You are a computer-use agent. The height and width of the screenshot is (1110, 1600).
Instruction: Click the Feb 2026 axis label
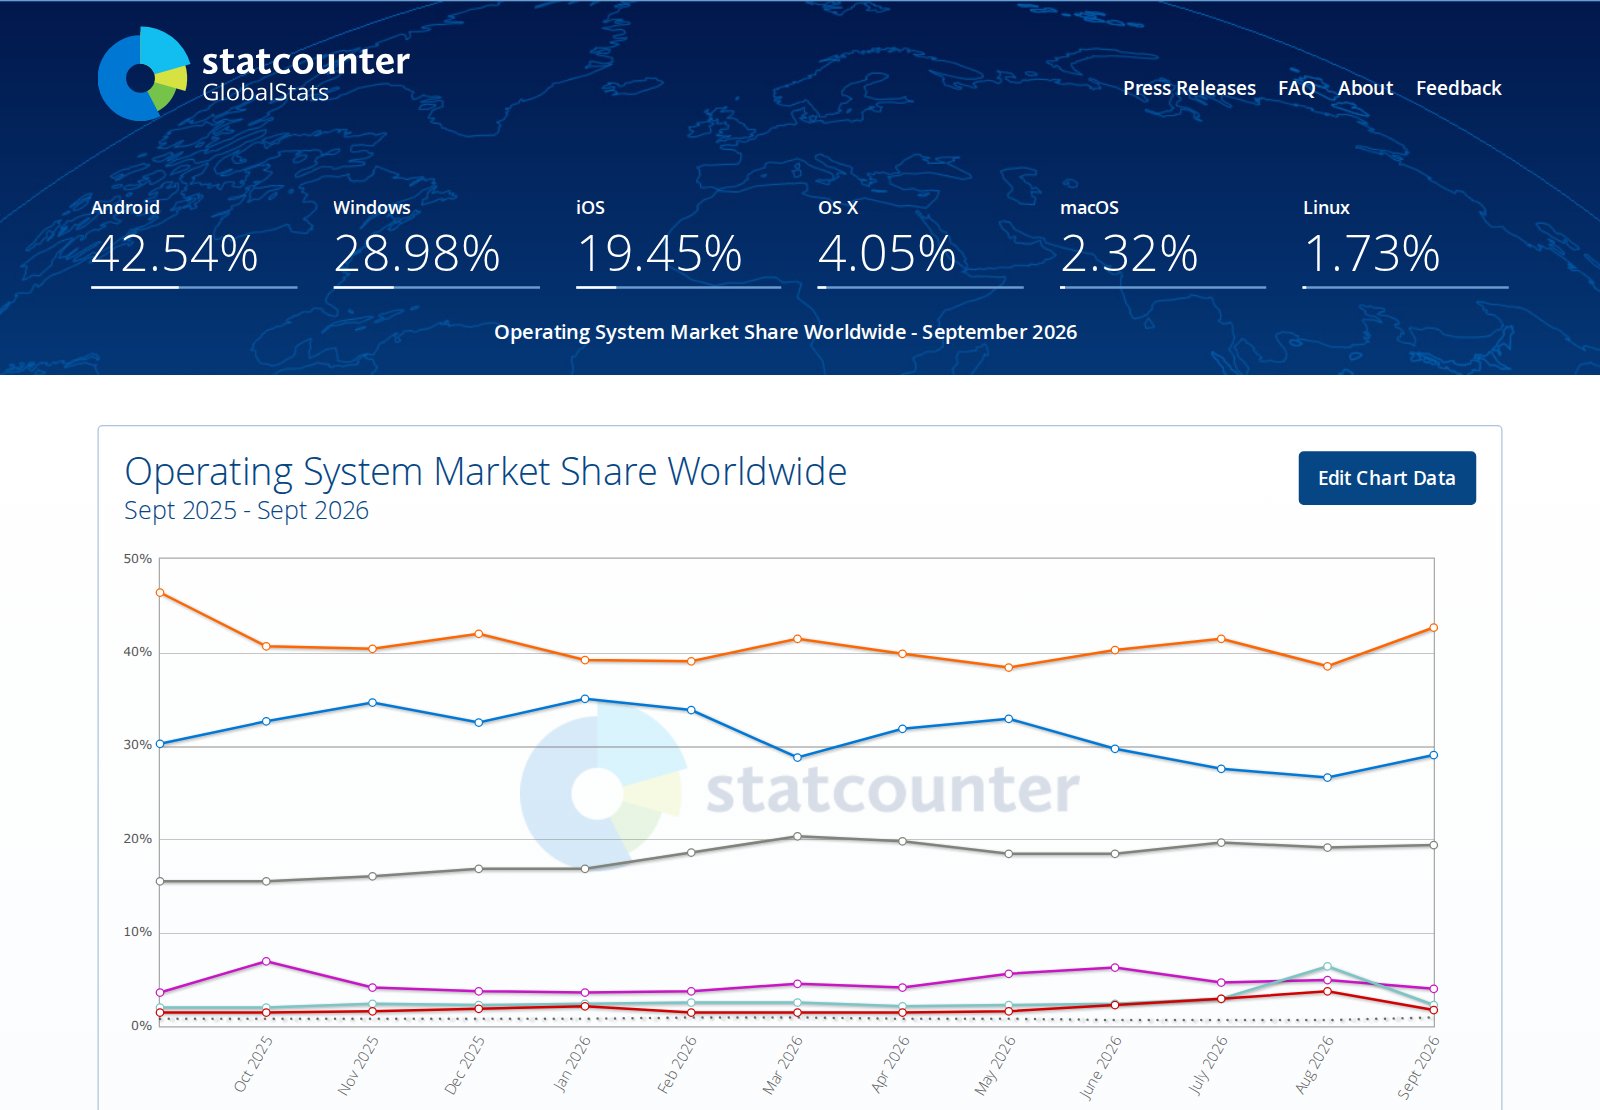(677, 1064)
